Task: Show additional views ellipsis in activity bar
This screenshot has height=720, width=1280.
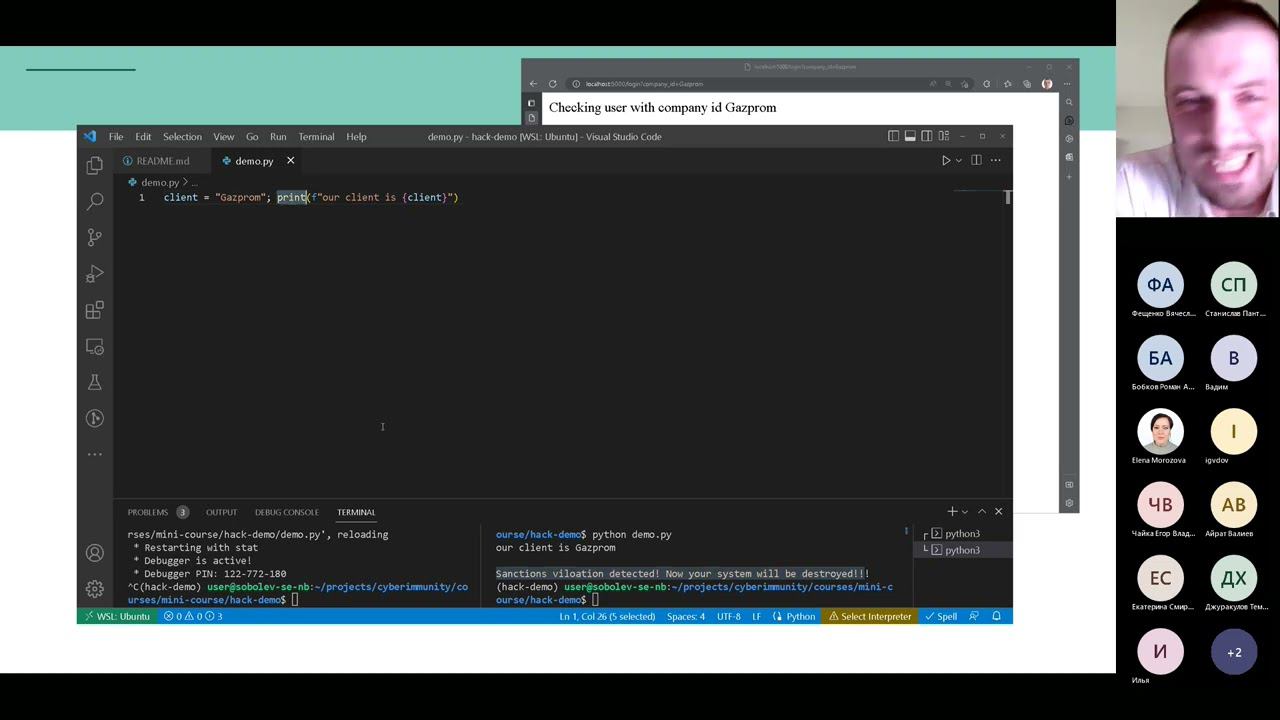Action: point(95,454)
